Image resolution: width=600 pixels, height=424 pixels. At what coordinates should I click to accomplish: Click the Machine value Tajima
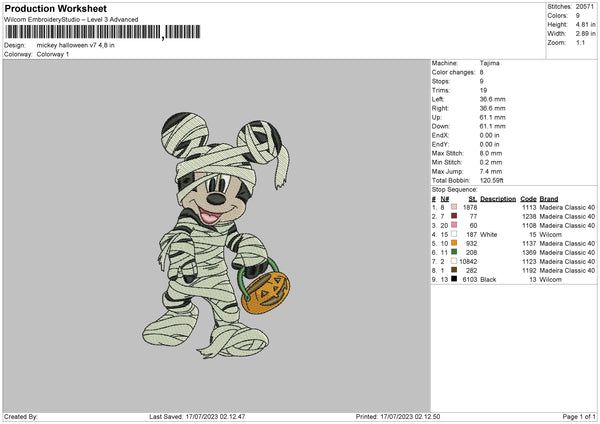(489, 63)
